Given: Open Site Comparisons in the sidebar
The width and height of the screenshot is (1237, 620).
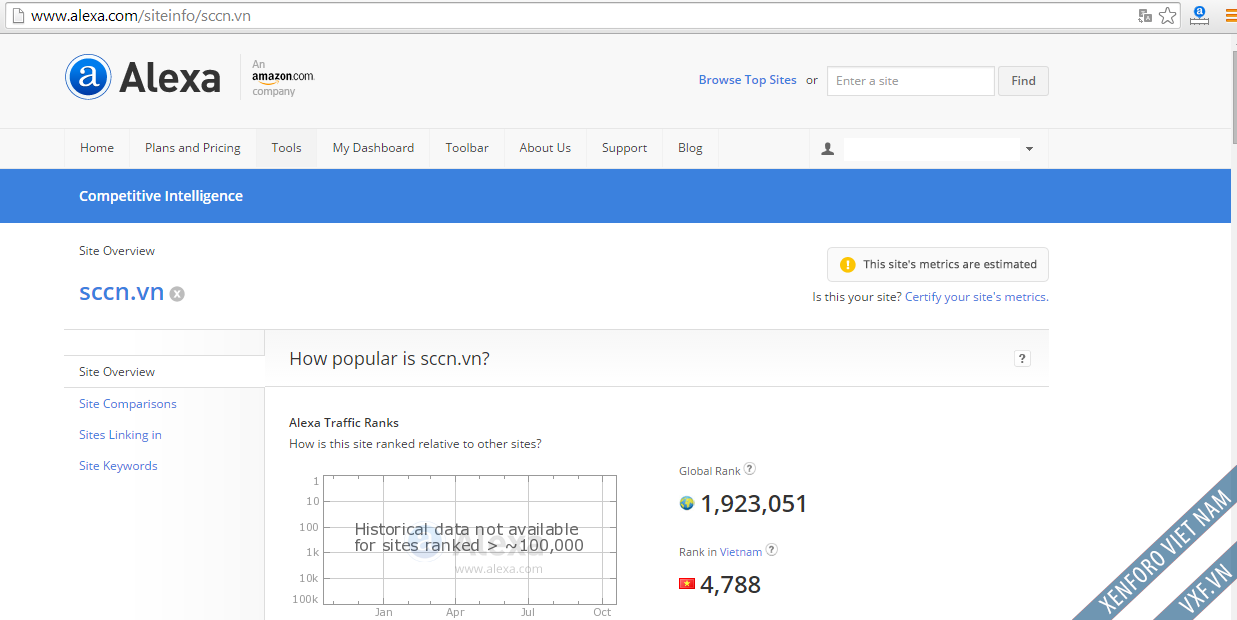Looking at the screenshot, I should pyautogui.click(x=128, y=404).
